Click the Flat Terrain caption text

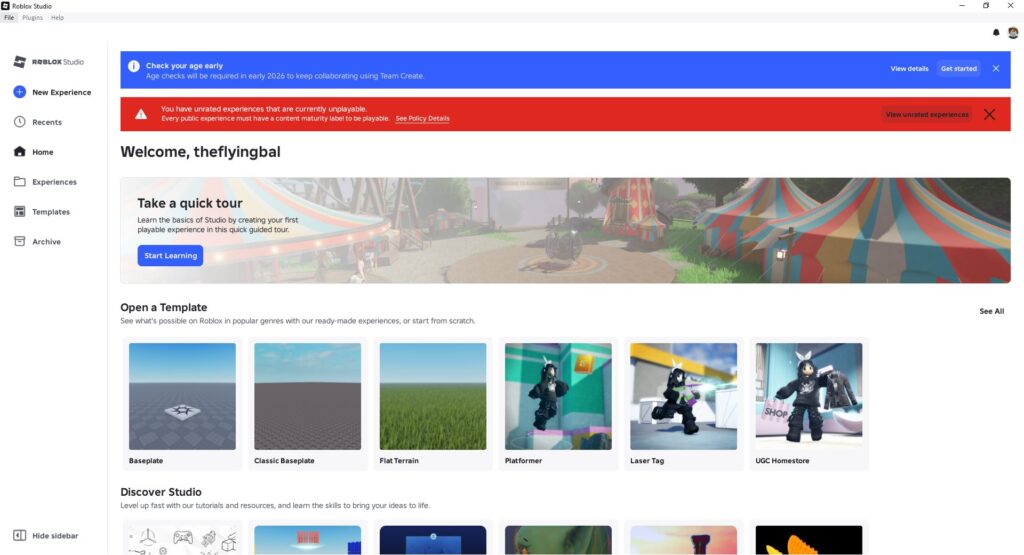[x=399, y=460]
